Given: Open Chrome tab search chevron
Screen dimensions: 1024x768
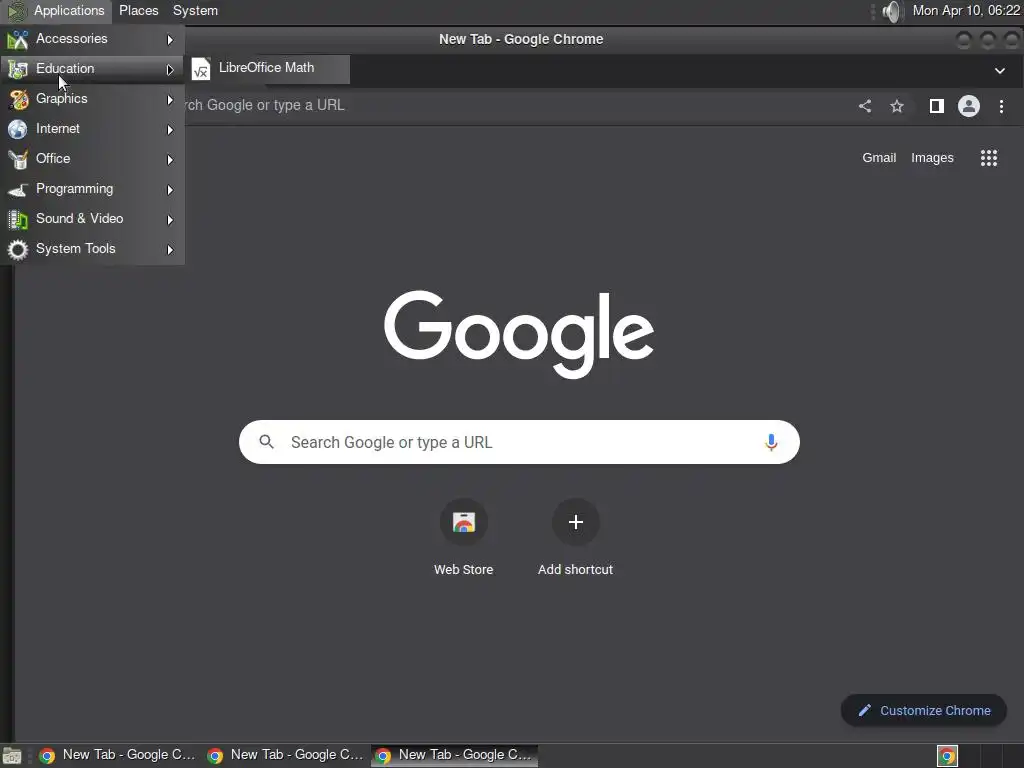Looking at the screenshot, I should pyautogui.click(x=999, y=71).
